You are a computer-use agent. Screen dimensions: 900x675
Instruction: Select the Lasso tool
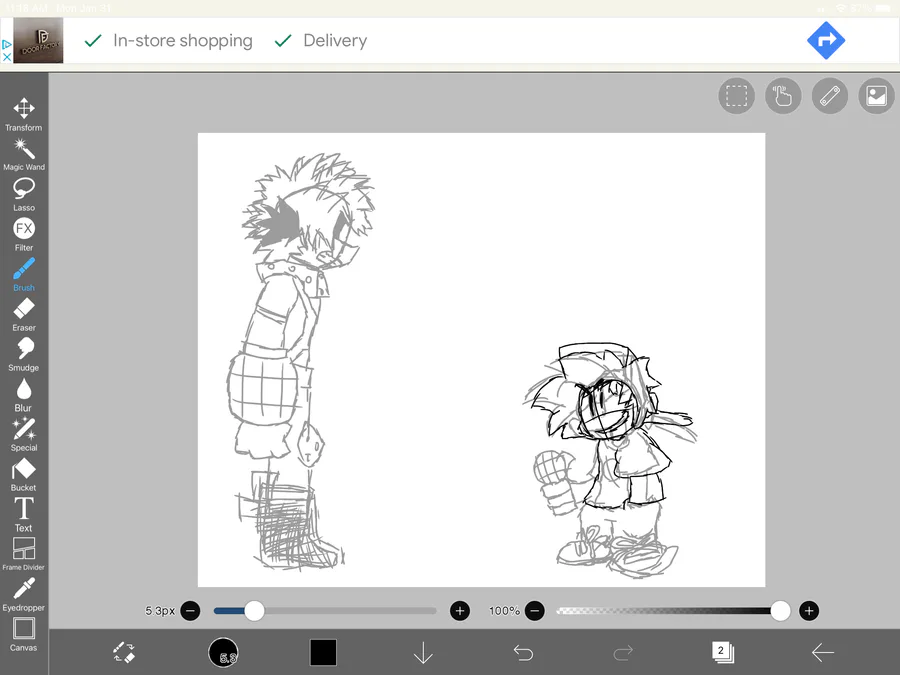24,195
